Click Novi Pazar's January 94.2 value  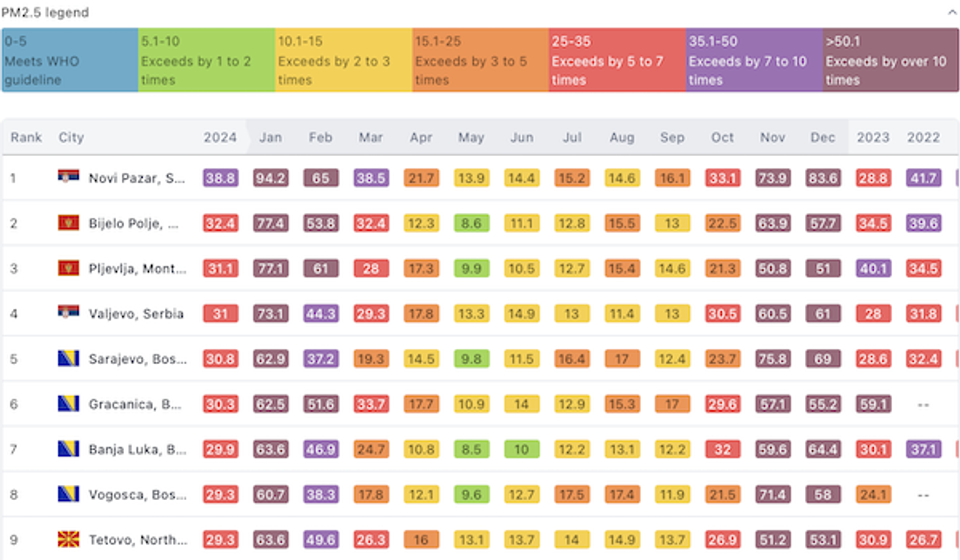[270, 178]
